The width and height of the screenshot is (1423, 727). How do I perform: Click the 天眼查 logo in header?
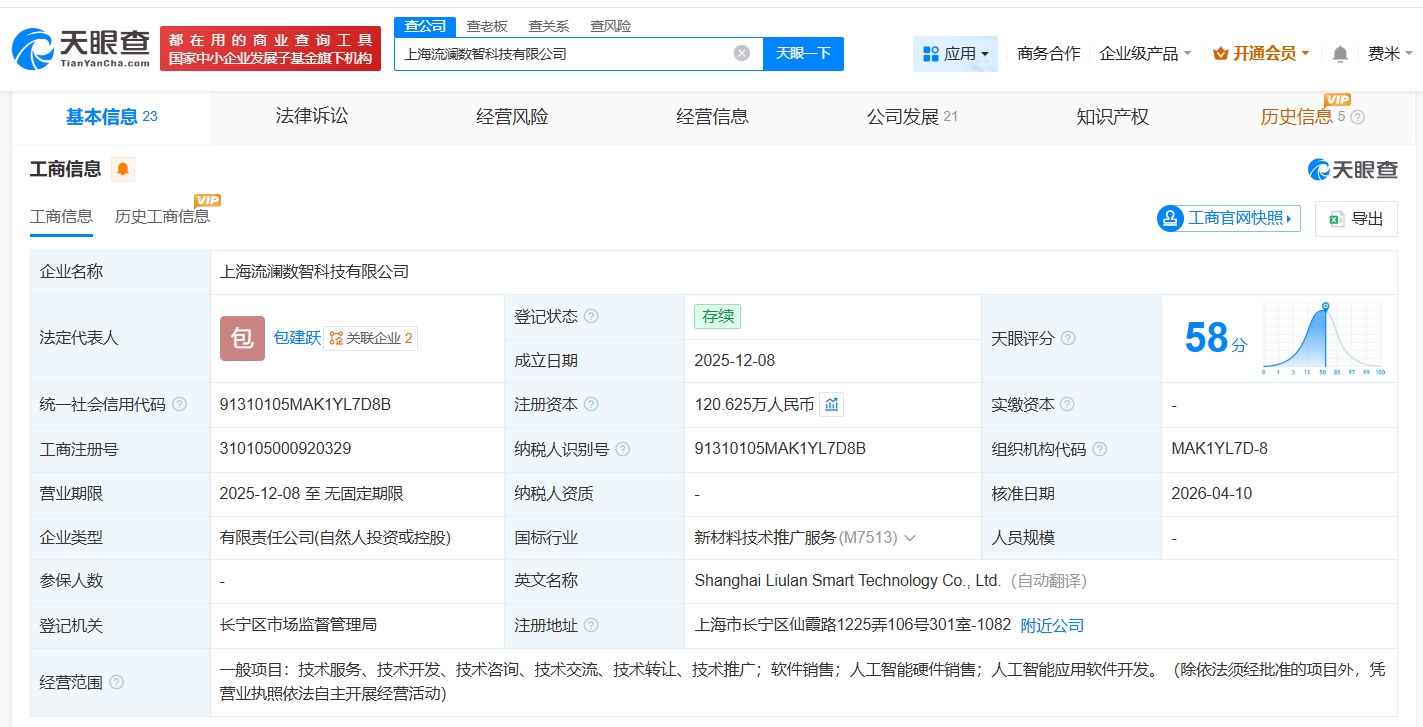pos(81,48)
